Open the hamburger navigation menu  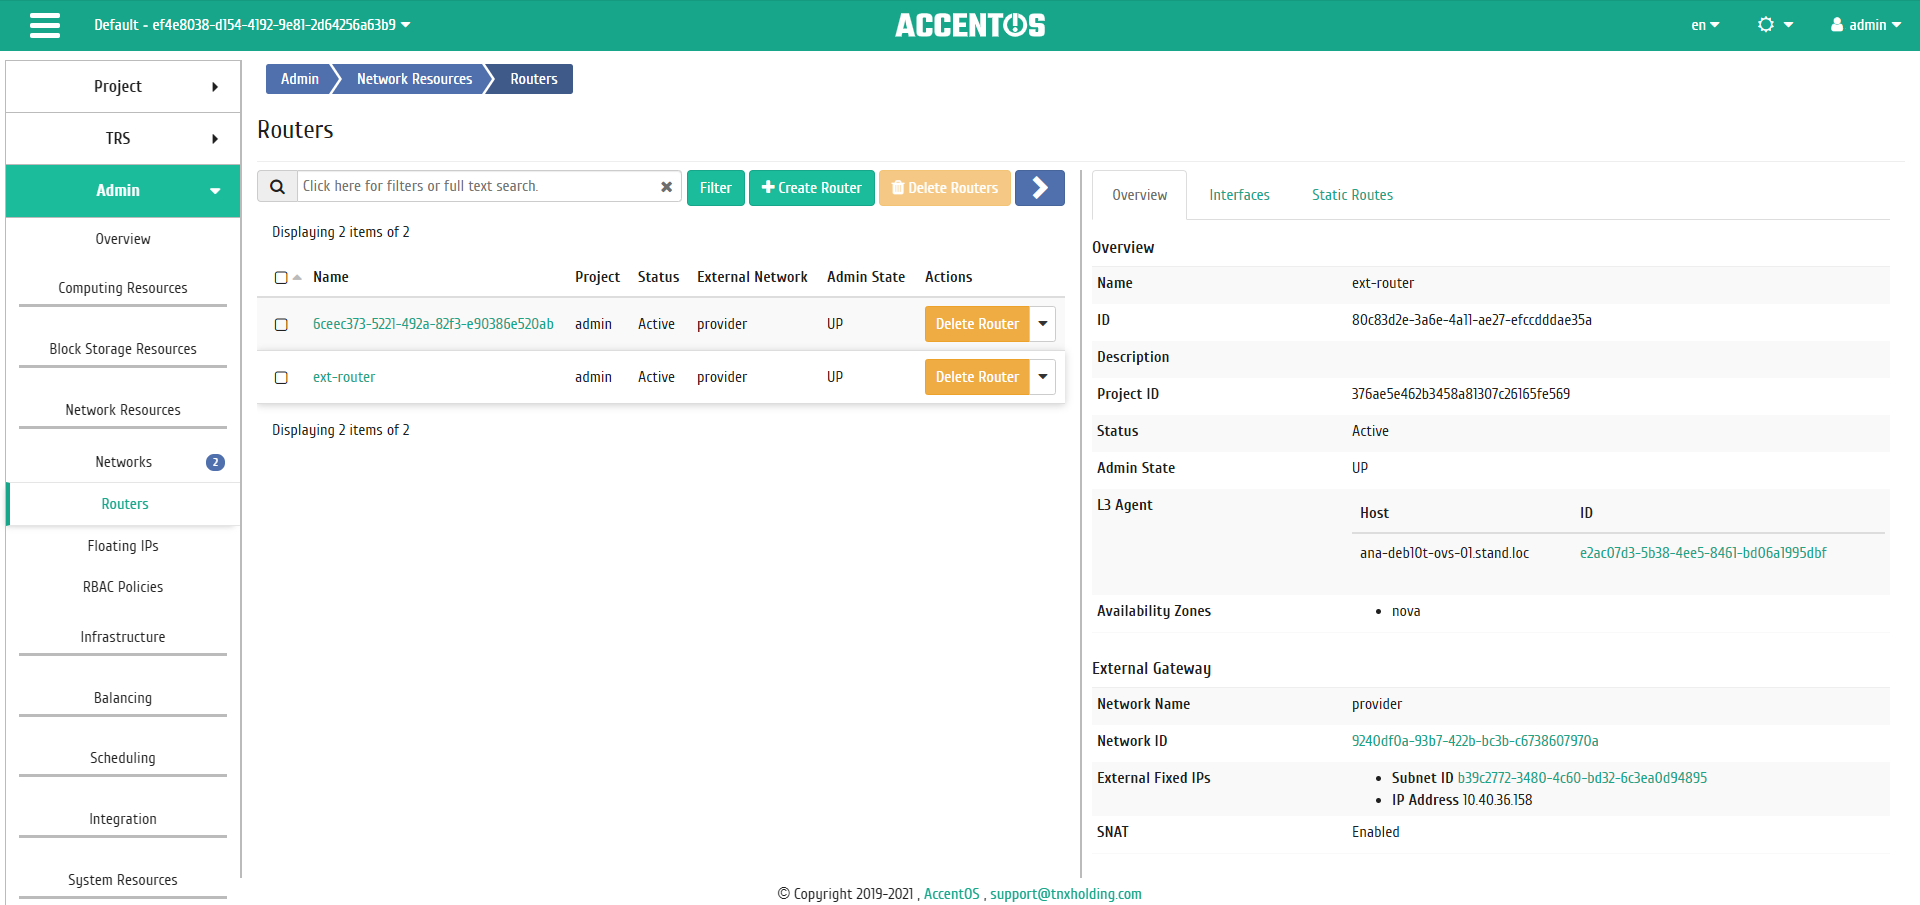click(45, 25)
